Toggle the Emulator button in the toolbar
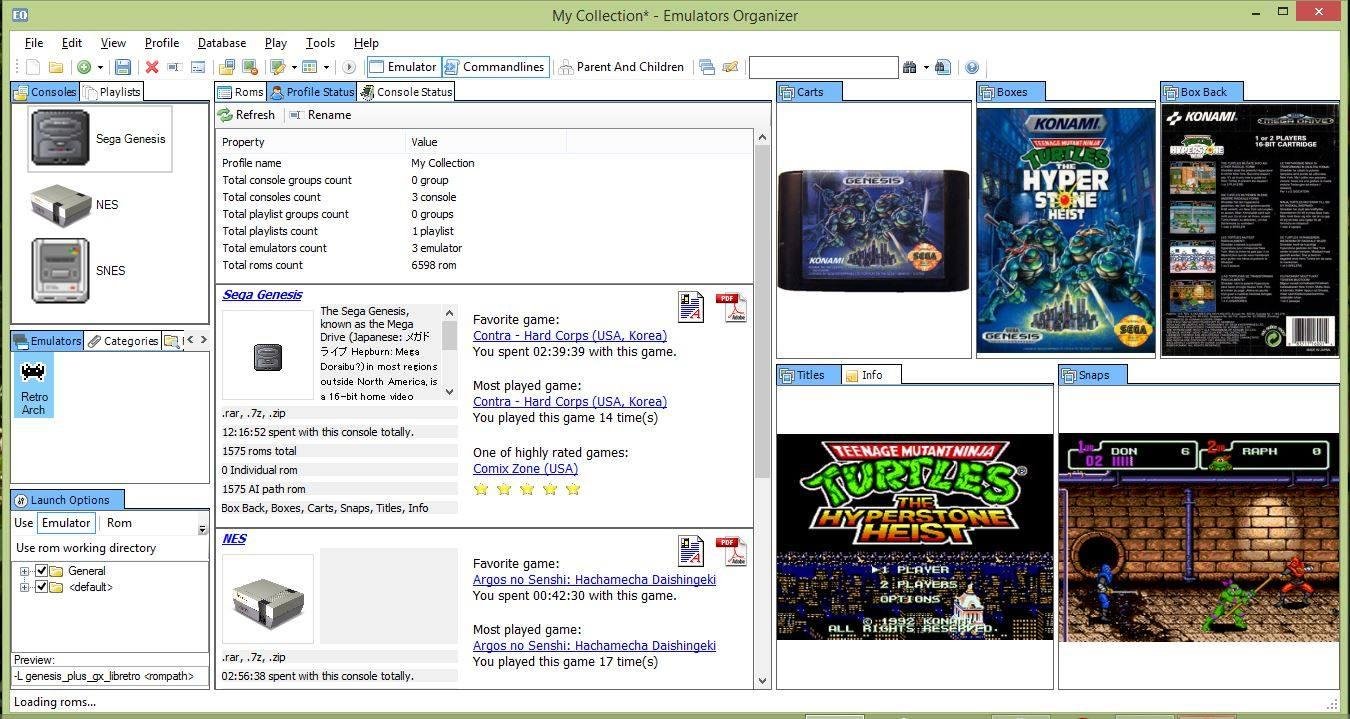This screenshot has width=1350, height=719. click(403, 67)
